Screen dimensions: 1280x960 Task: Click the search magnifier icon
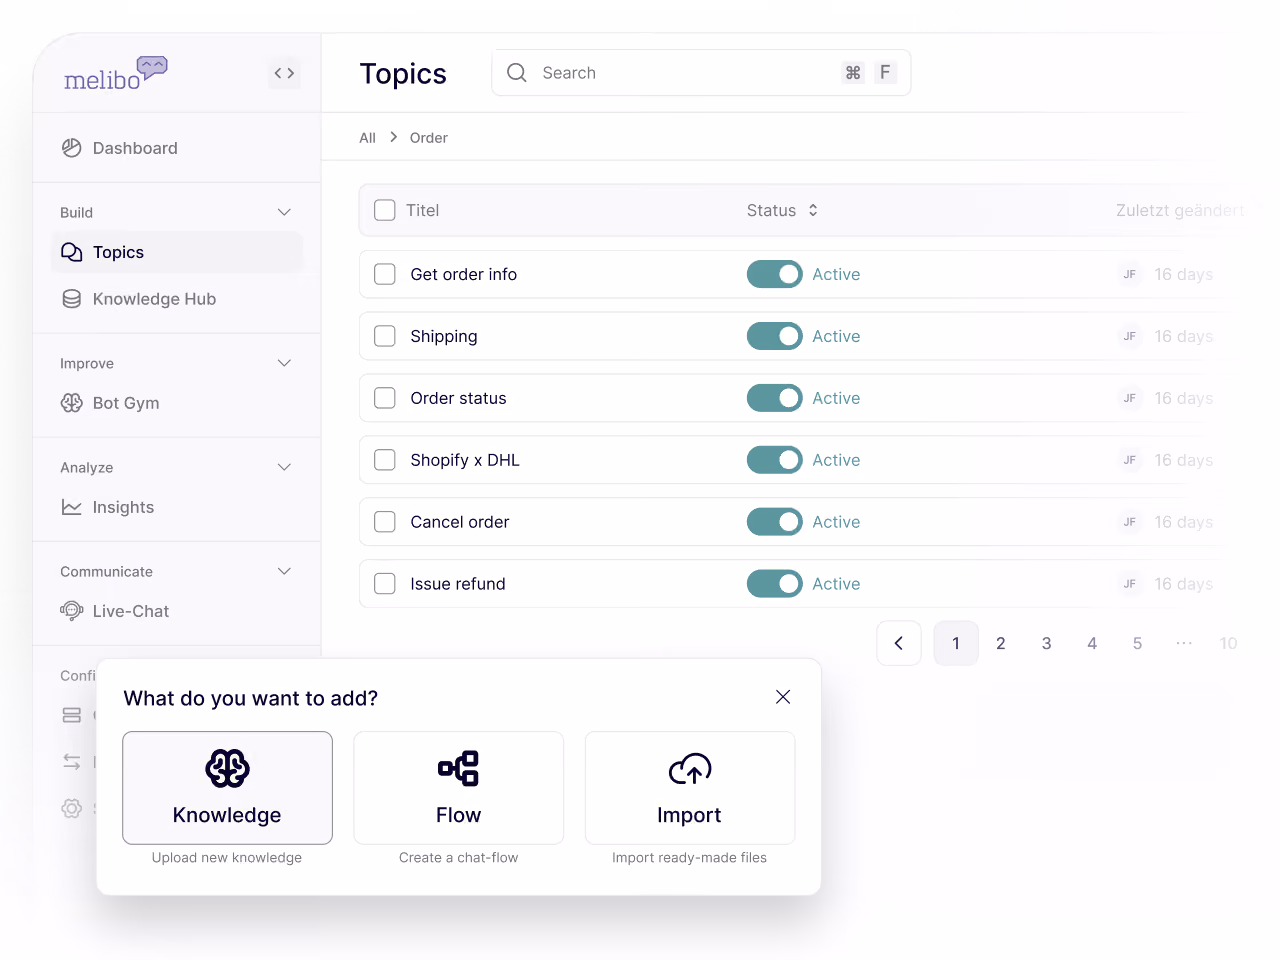517,73
